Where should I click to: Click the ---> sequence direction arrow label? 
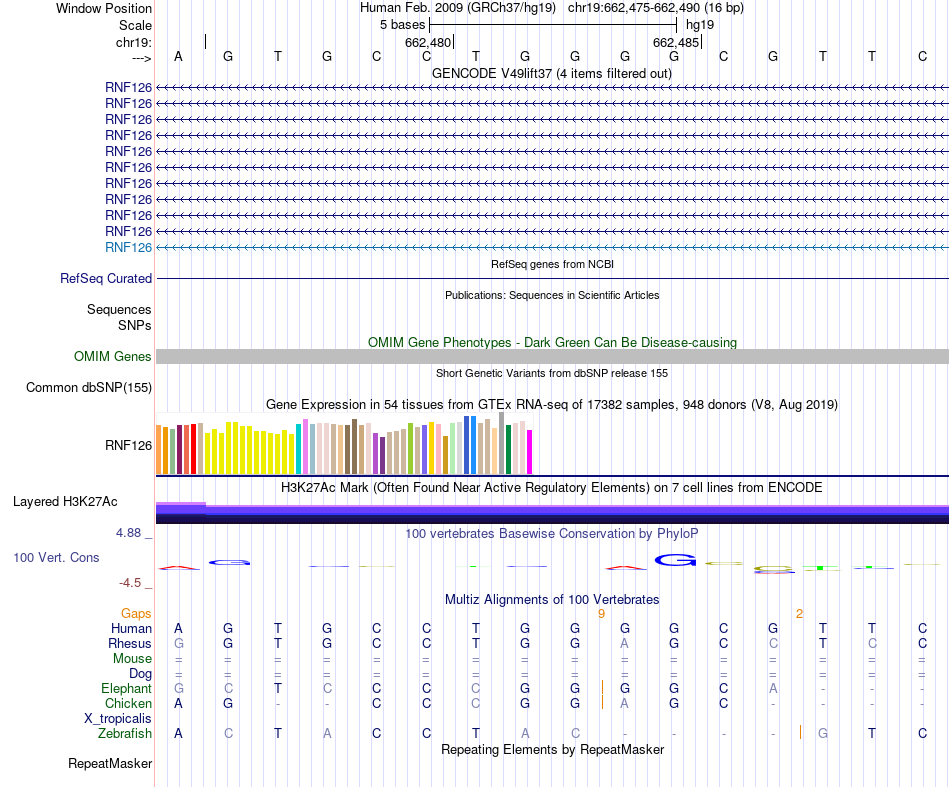coord(141,58)
